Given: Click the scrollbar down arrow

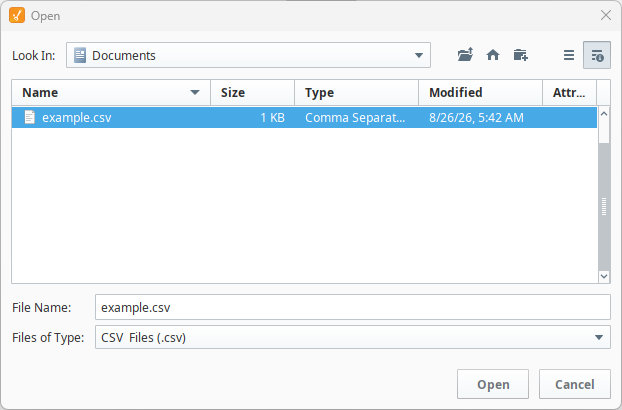Looking at the screenshot, I should click(x=604, y=276).
